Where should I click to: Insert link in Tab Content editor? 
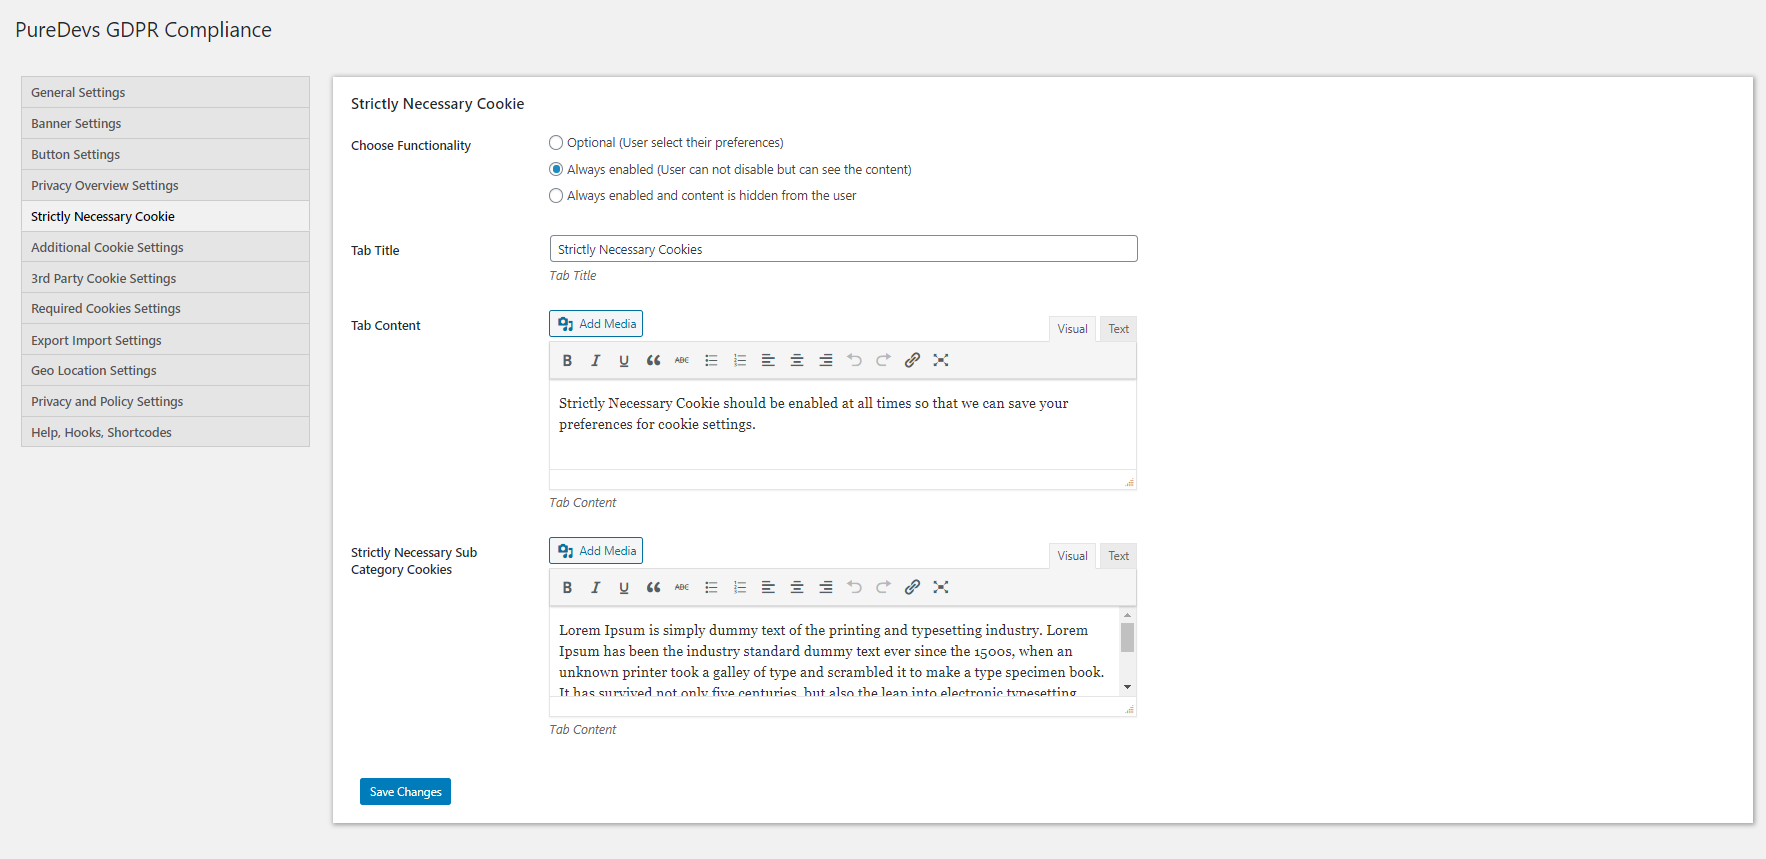[x=912, y=361]
